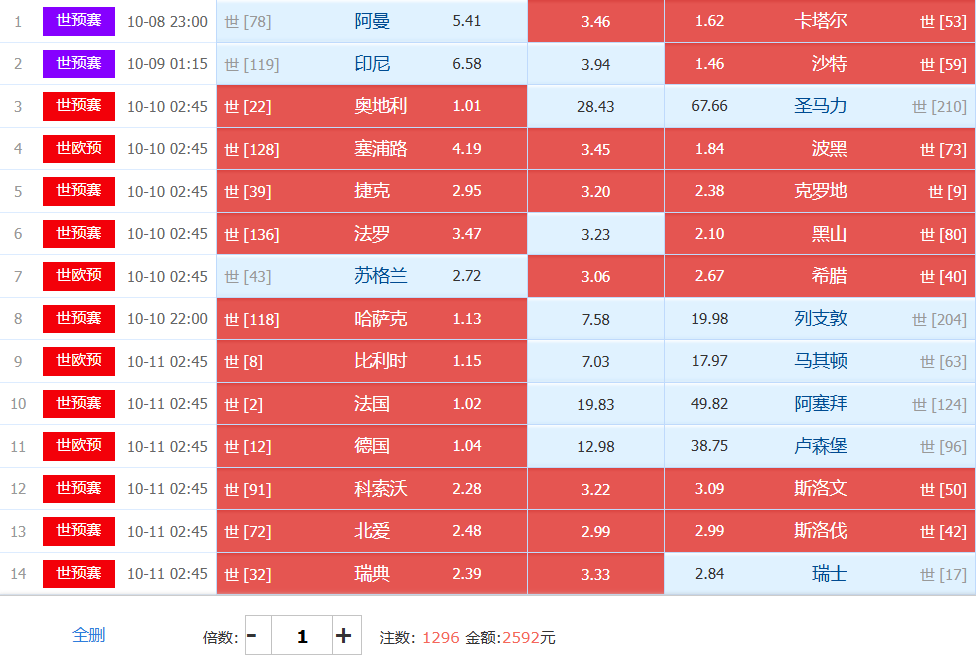The image size is (976, 655).
Task: Click the 倍数 multiplier input field
Action: (301, 635)
